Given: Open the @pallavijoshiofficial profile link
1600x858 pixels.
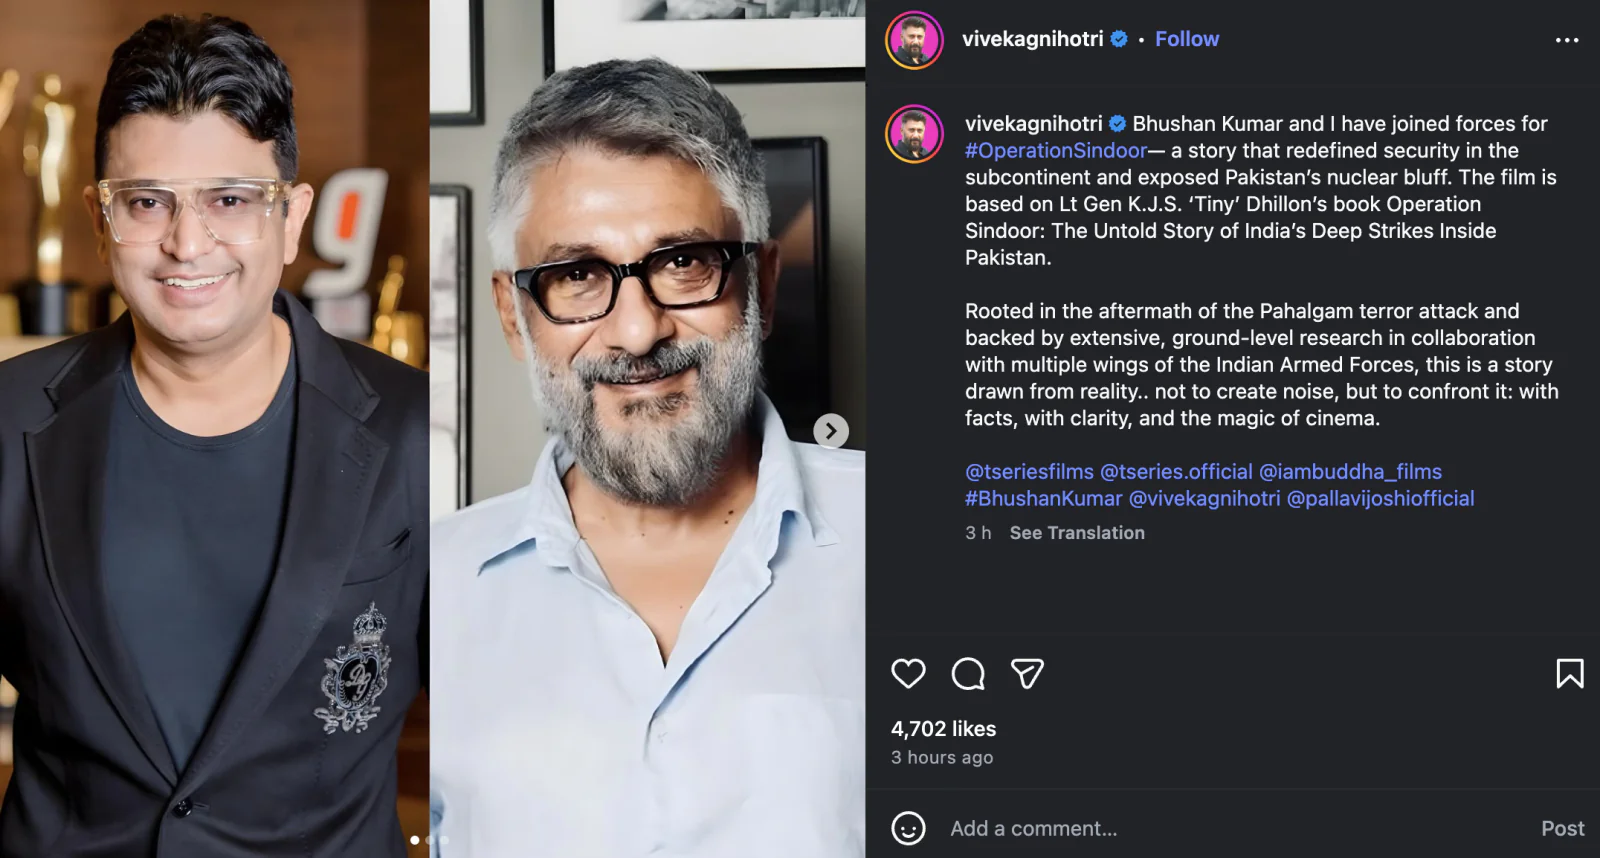Looking at the screenshot, I should pyautogui.click(x=1381, y=498).
